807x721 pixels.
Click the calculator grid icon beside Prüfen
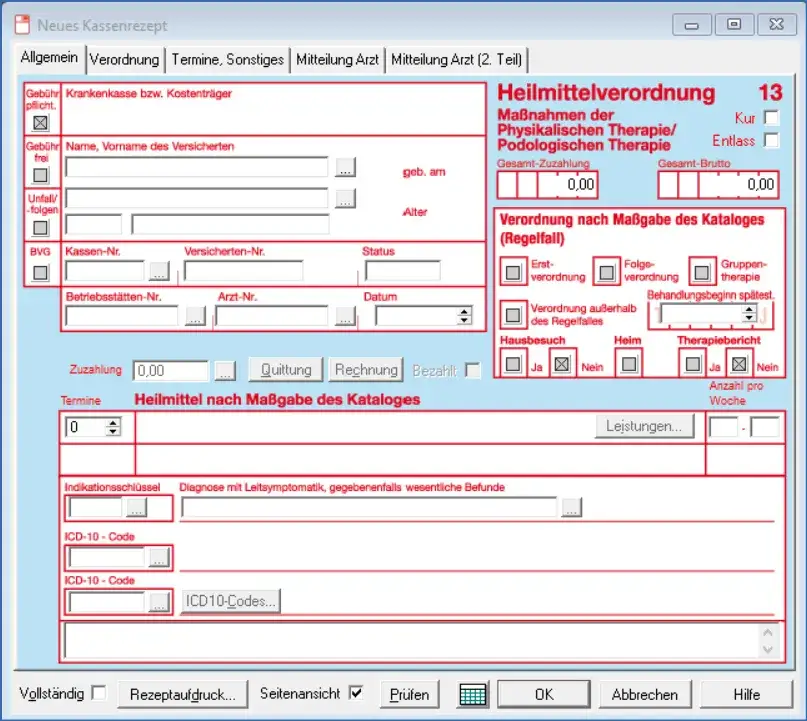[x=472, y=694]
